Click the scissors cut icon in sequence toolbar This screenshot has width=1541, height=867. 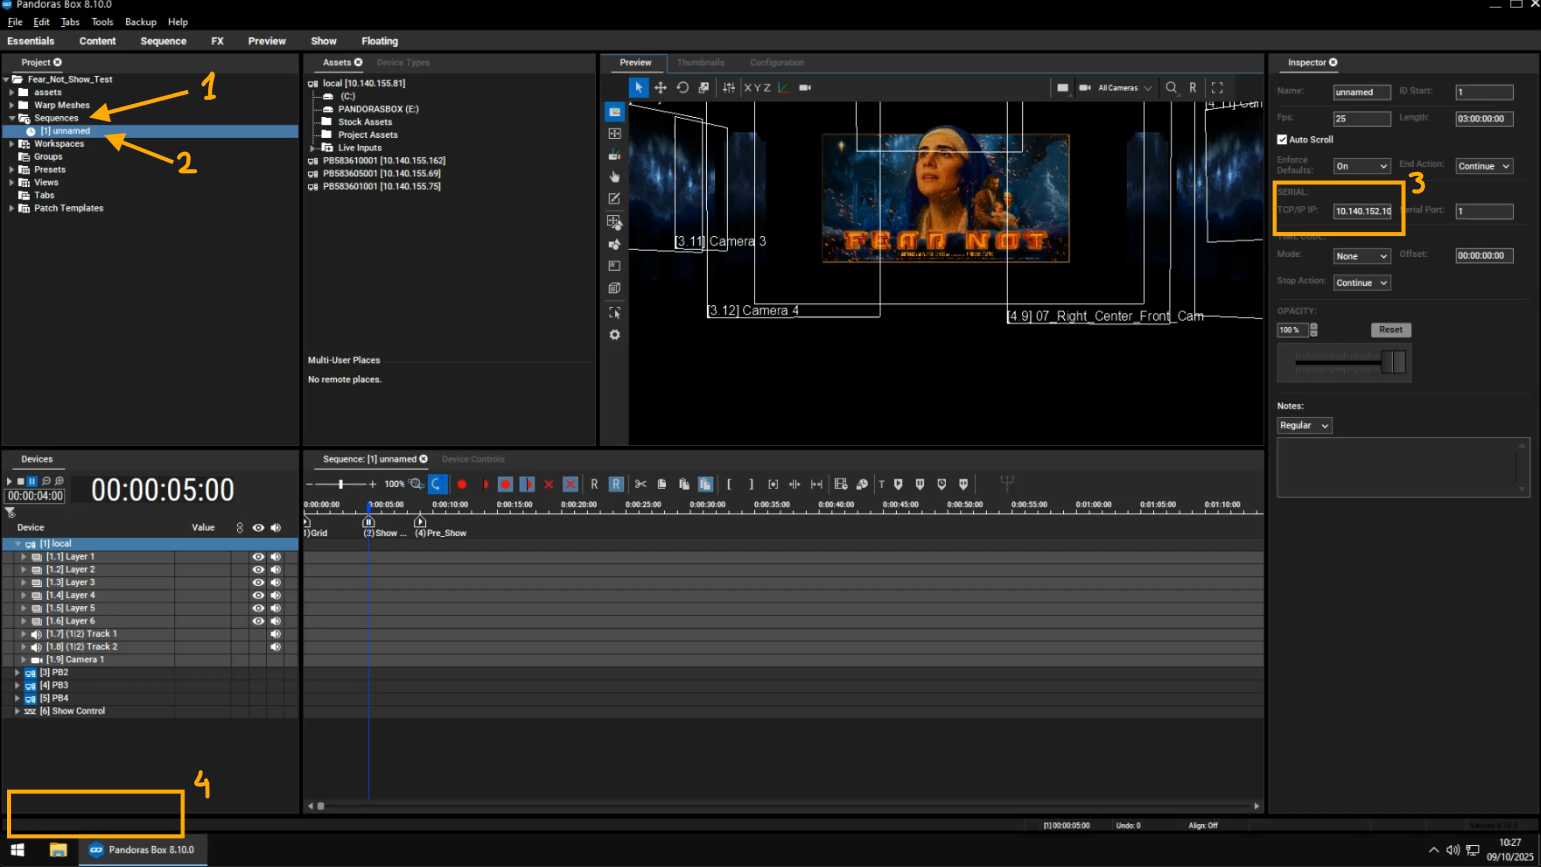coord(640,484)
